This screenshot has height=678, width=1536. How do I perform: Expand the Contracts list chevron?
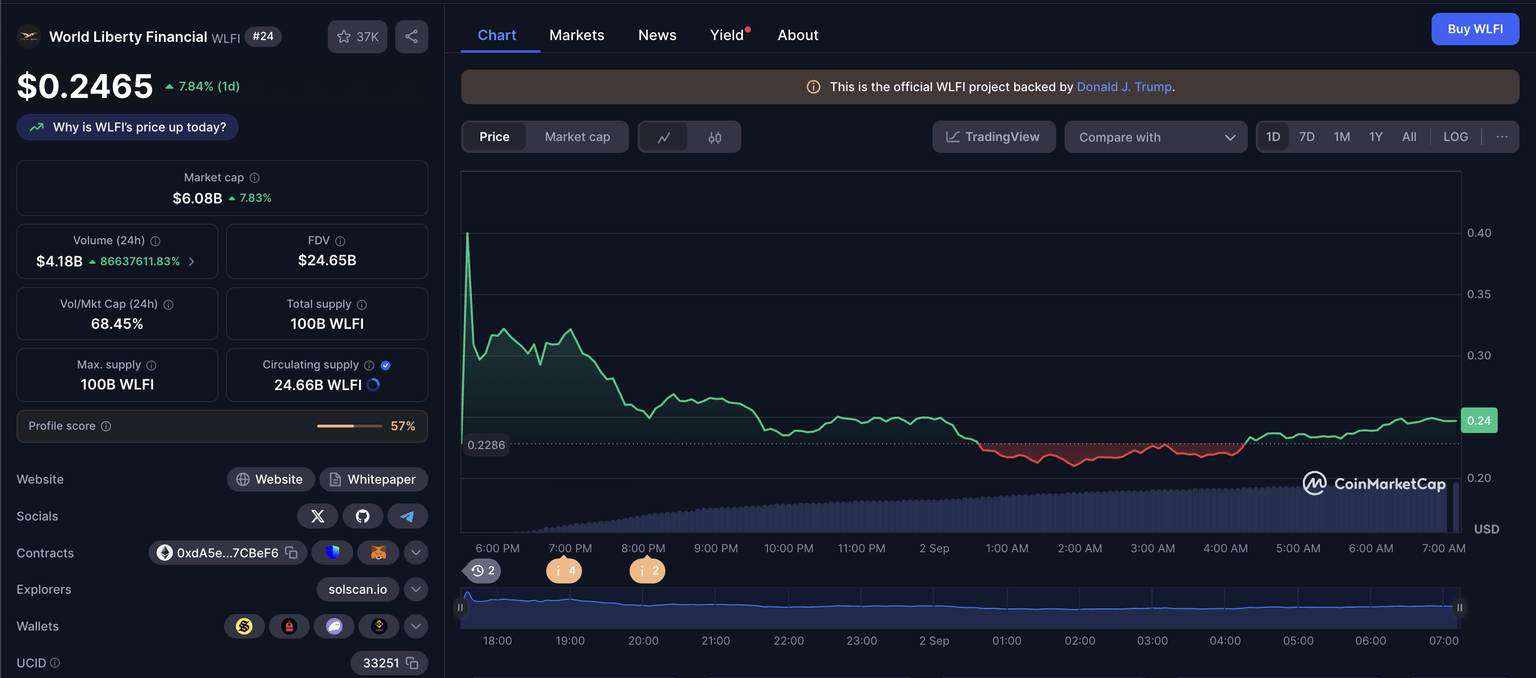point(416,553)
